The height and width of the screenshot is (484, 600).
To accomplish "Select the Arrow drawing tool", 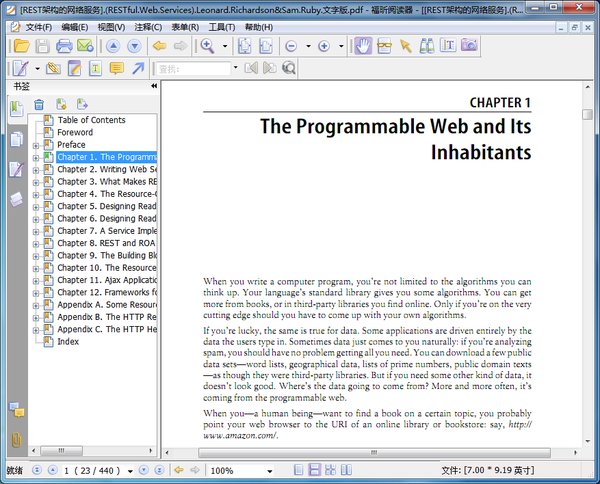I will click(x=138, y=68).
